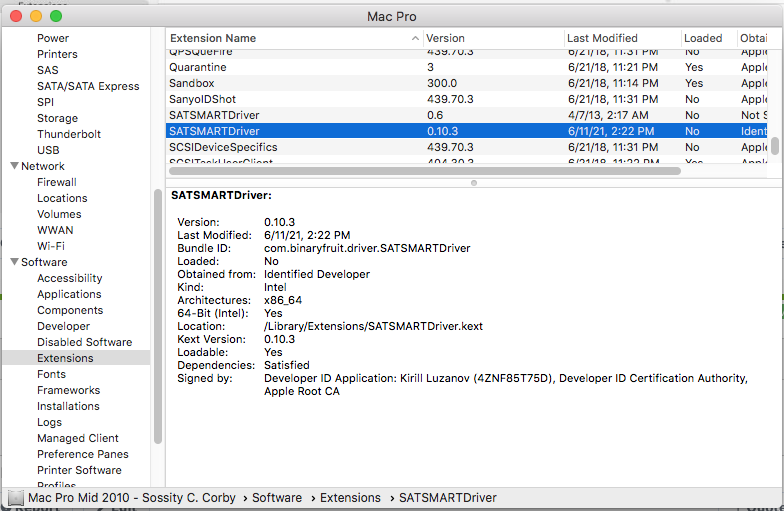Open SATA/SATA Express in sidebar
This screenshot has width=784, height=511.
point(88,86)
